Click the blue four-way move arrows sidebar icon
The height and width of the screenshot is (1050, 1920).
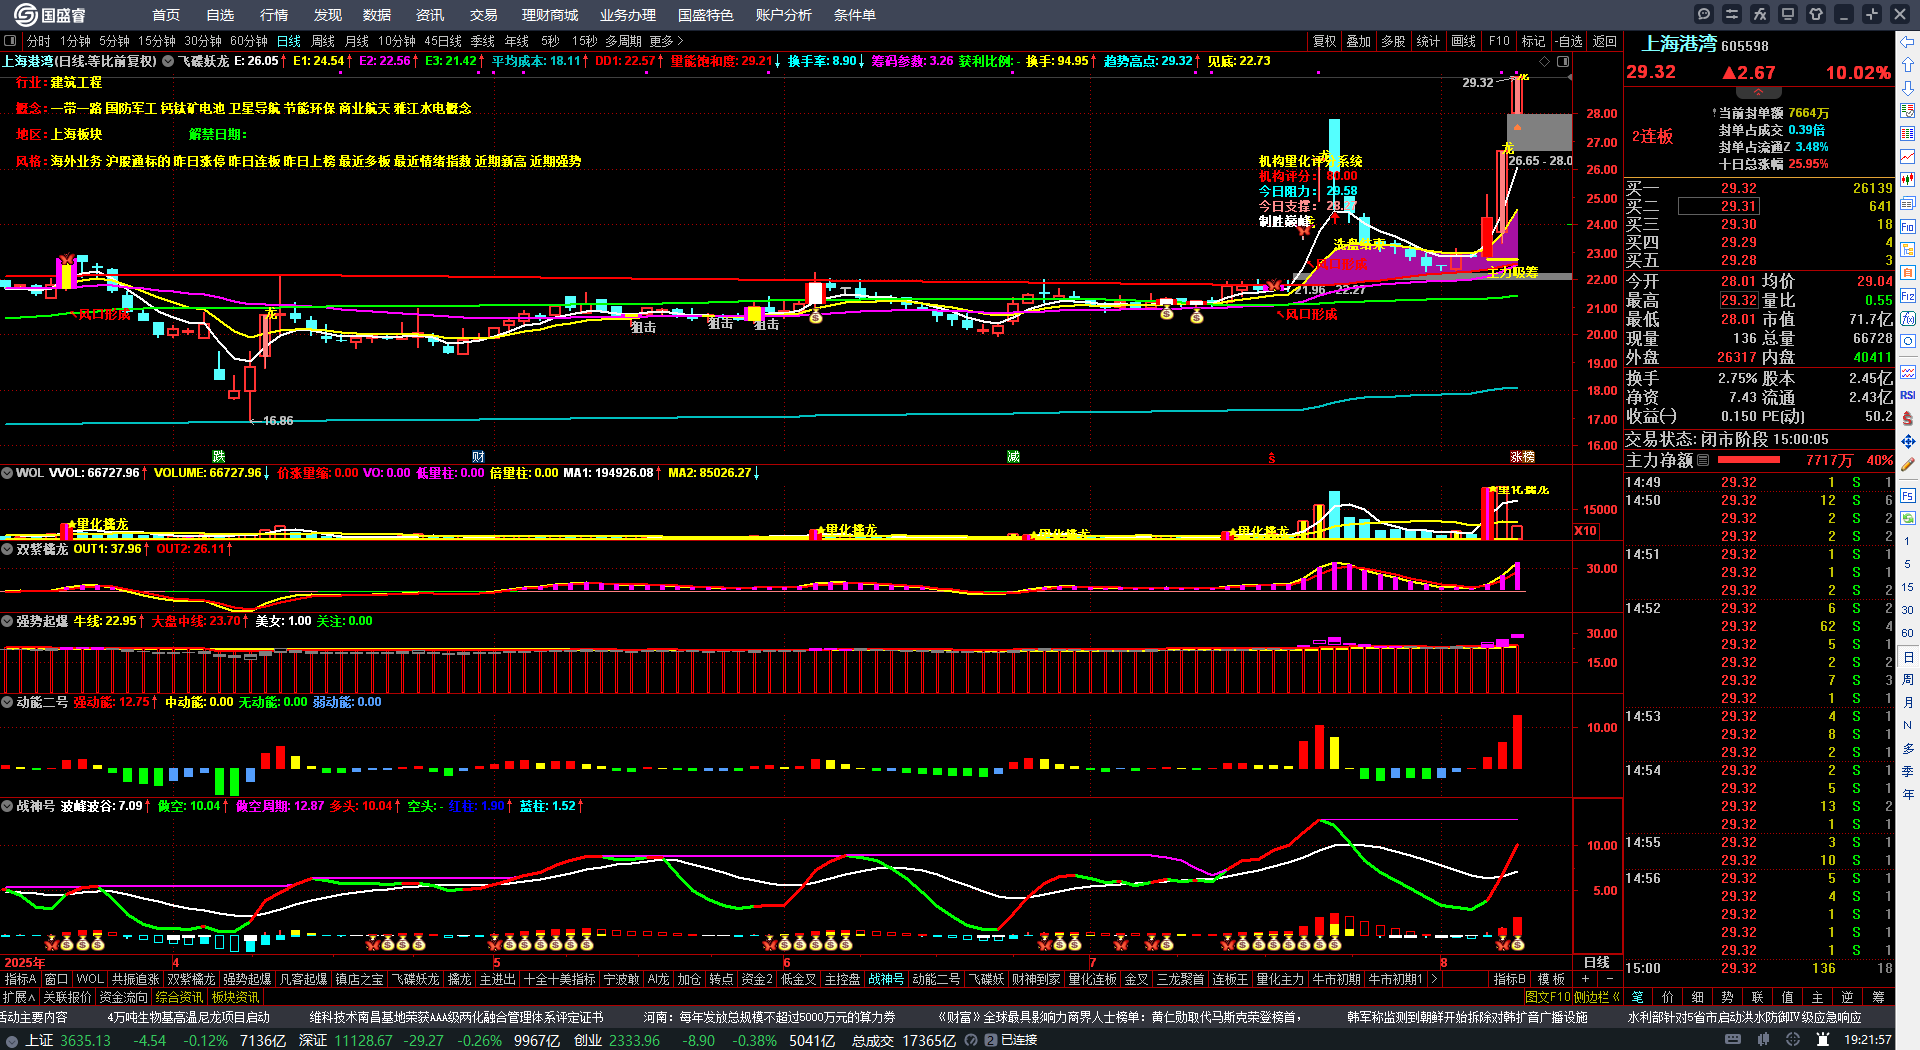coord(1908,441)
